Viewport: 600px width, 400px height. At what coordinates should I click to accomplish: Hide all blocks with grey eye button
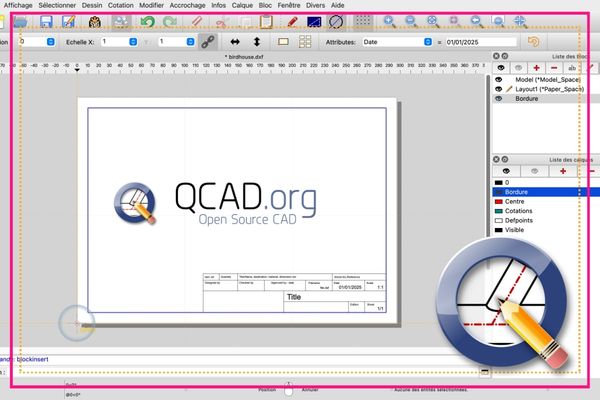pyautogui.click(x=518, y=68)
